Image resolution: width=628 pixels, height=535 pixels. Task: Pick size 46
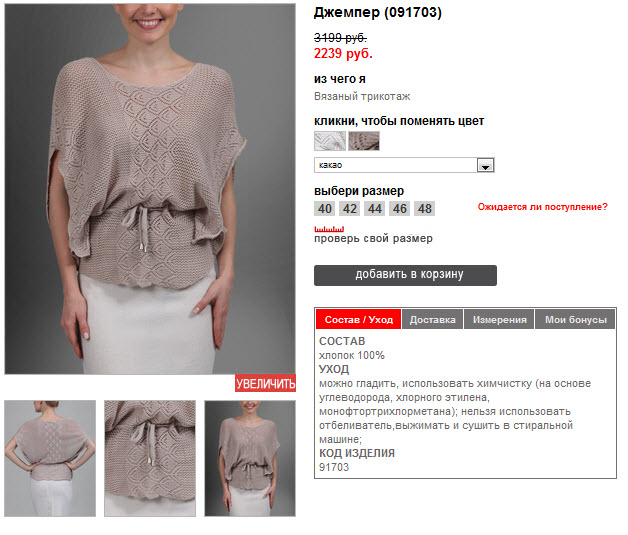399,209
